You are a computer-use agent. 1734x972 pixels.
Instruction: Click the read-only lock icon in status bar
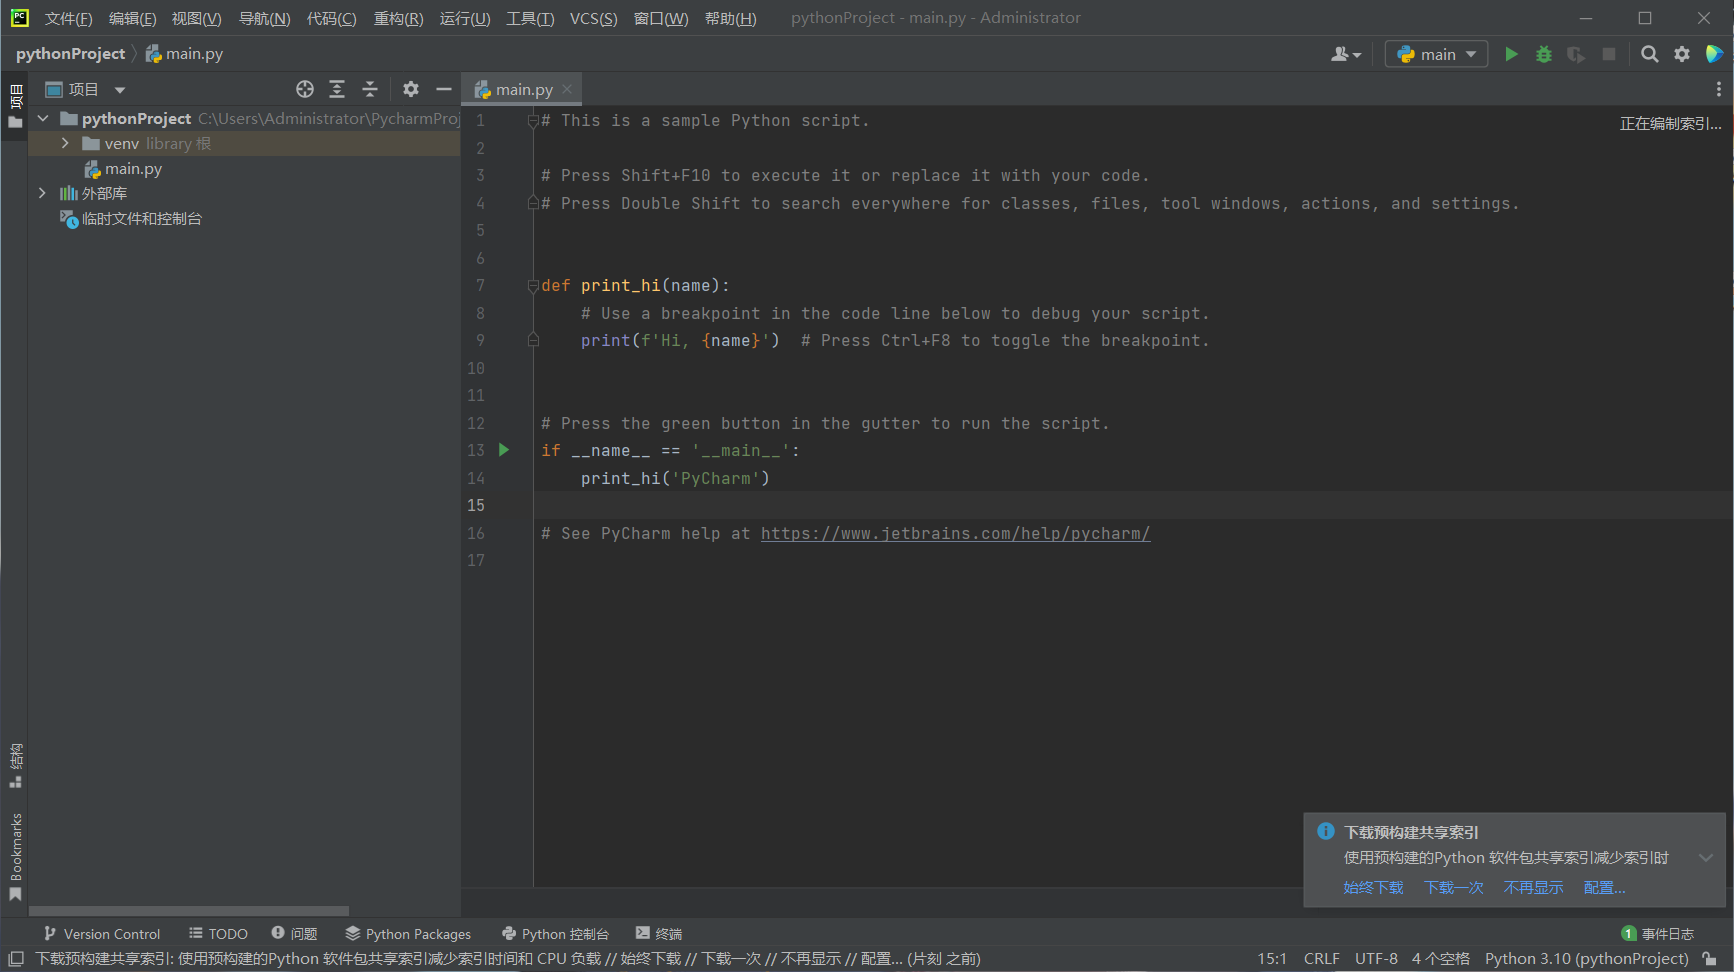click(x=1710, y=959)
